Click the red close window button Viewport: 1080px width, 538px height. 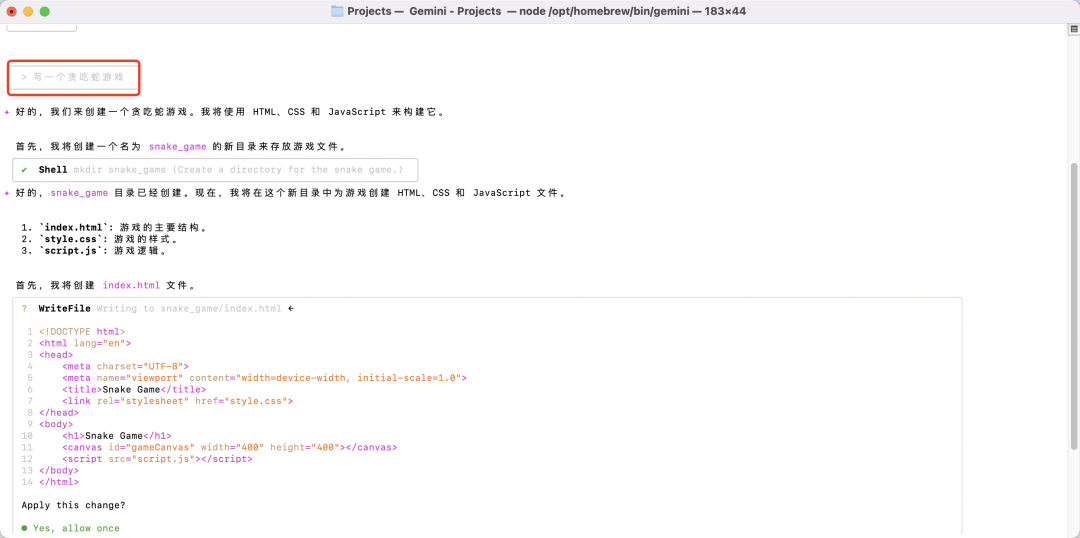(x=12, y=12)
